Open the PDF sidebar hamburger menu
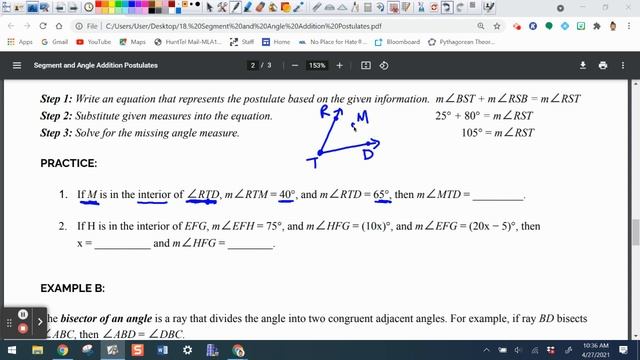This screenshot has height=360, width=640. [17, 65]
